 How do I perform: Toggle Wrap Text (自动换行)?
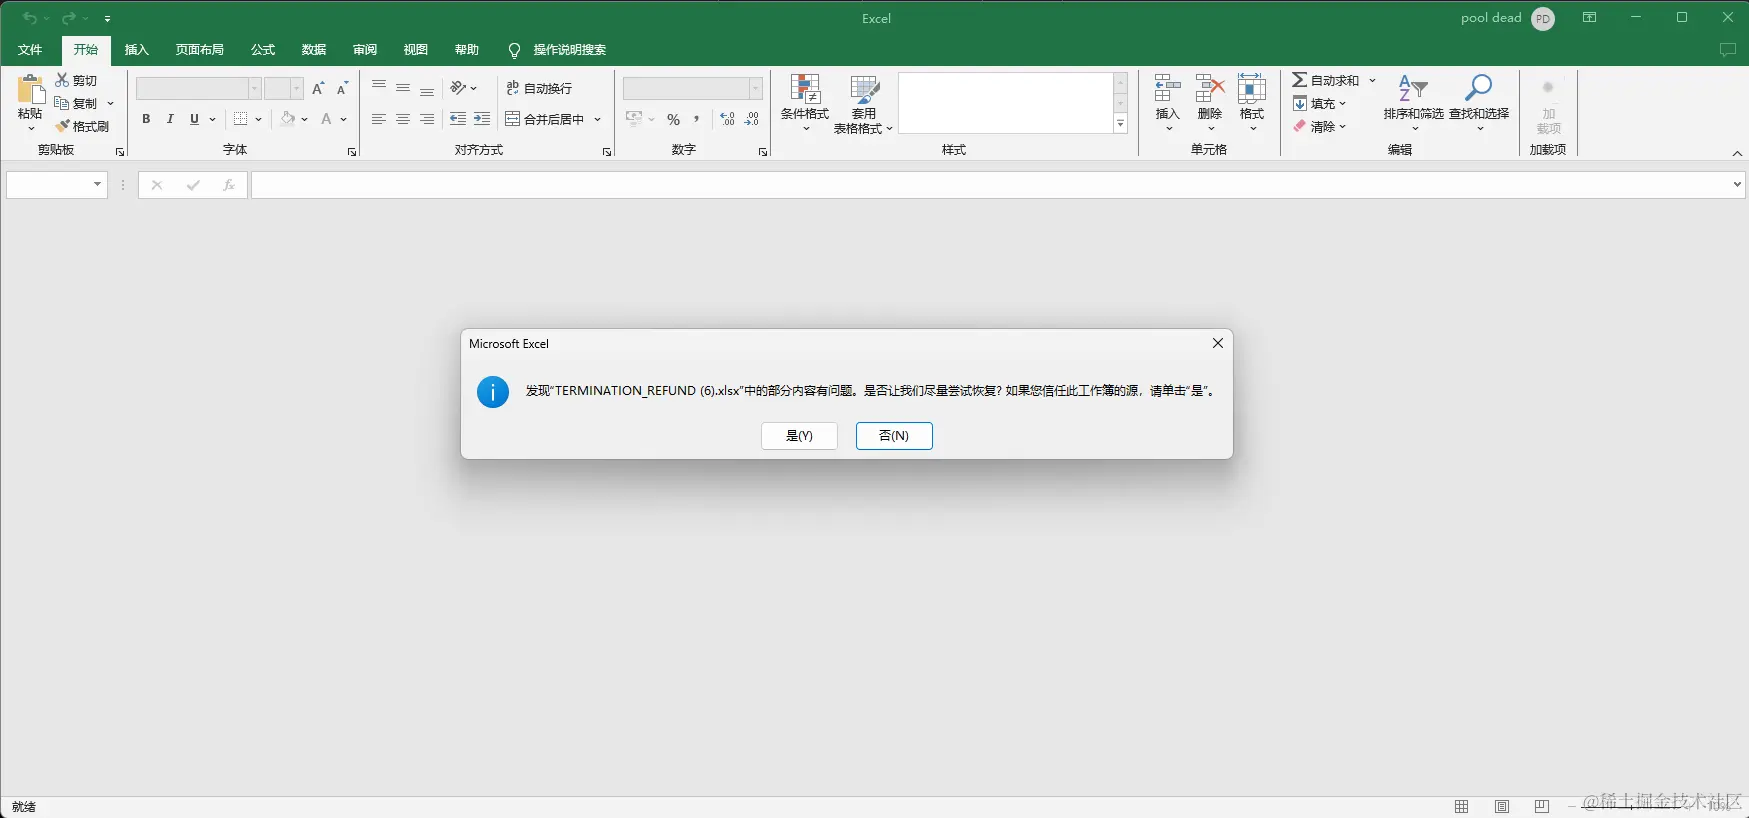[x=539, y=88]
